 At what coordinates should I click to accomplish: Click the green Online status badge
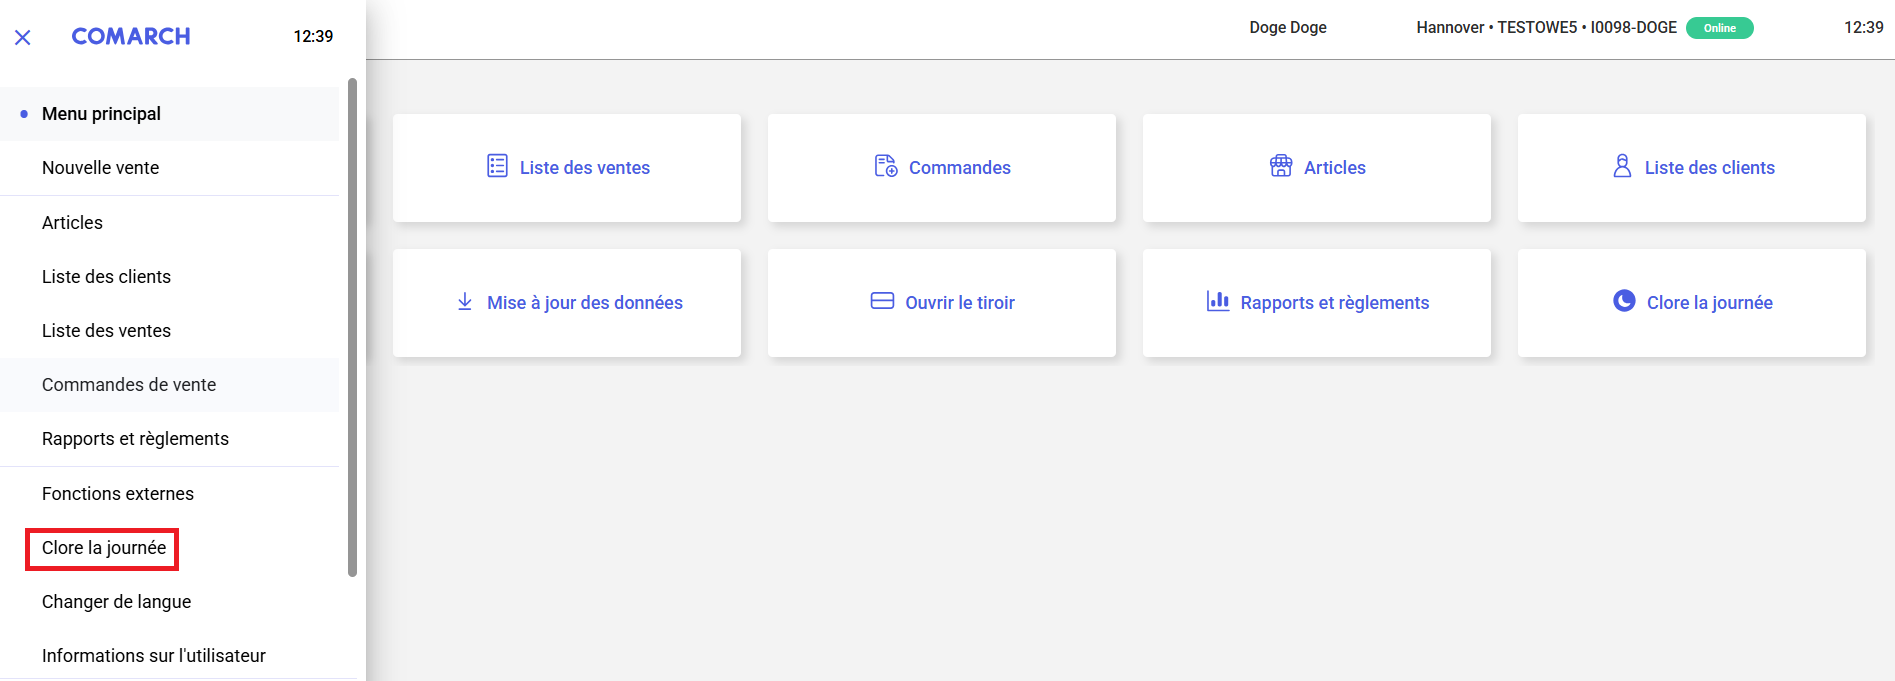pos(1719,28)
